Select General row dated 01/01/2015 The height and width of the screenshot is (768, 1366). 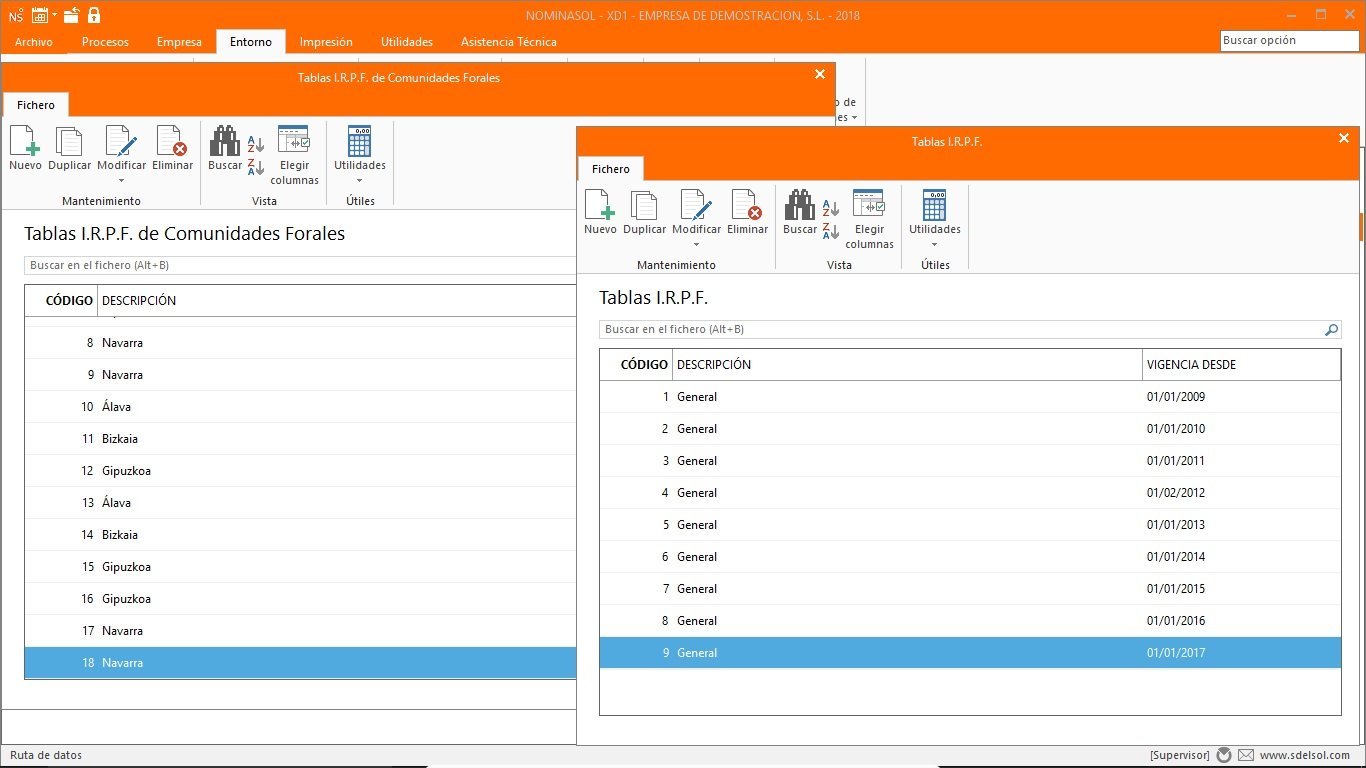click(970, 589)
